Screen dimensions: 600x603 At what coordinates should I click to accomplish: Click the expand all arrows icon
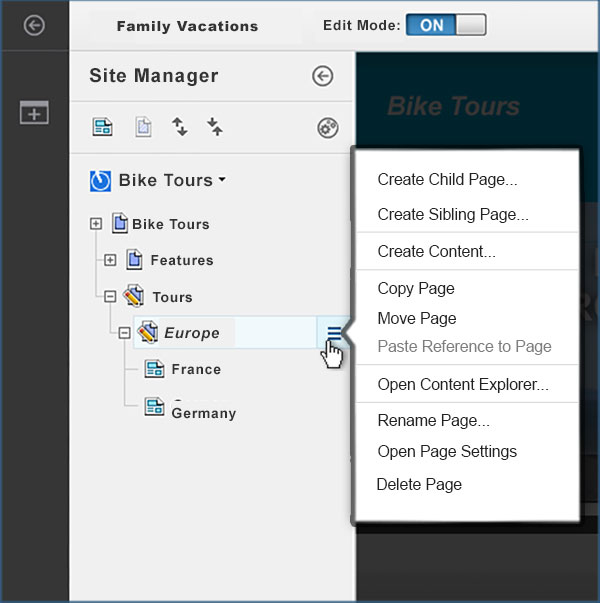coord(180,126)
